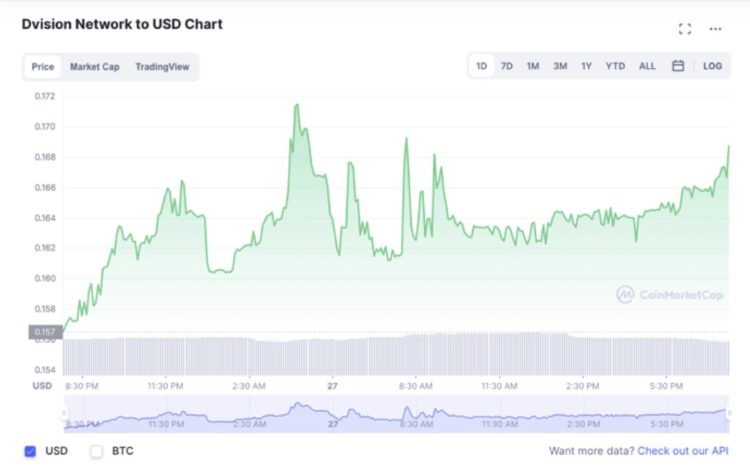Enable the BTC checkbox

click(97, 451)
